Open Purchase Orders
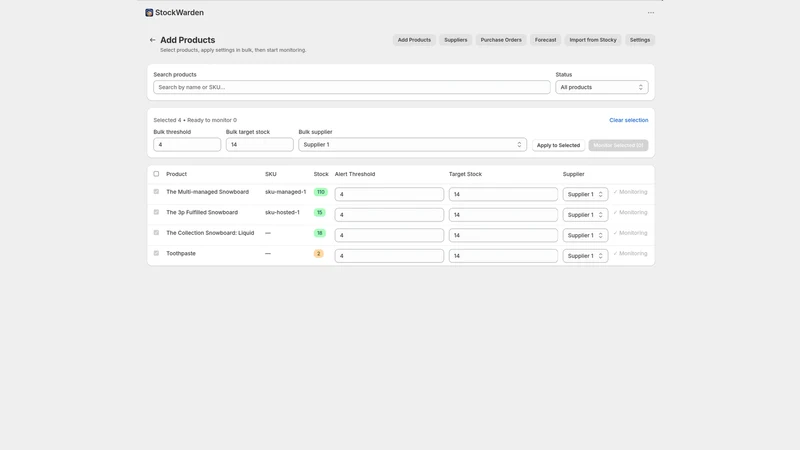The height and width of the screenshot is (450, 800). (x=501, y=40)
